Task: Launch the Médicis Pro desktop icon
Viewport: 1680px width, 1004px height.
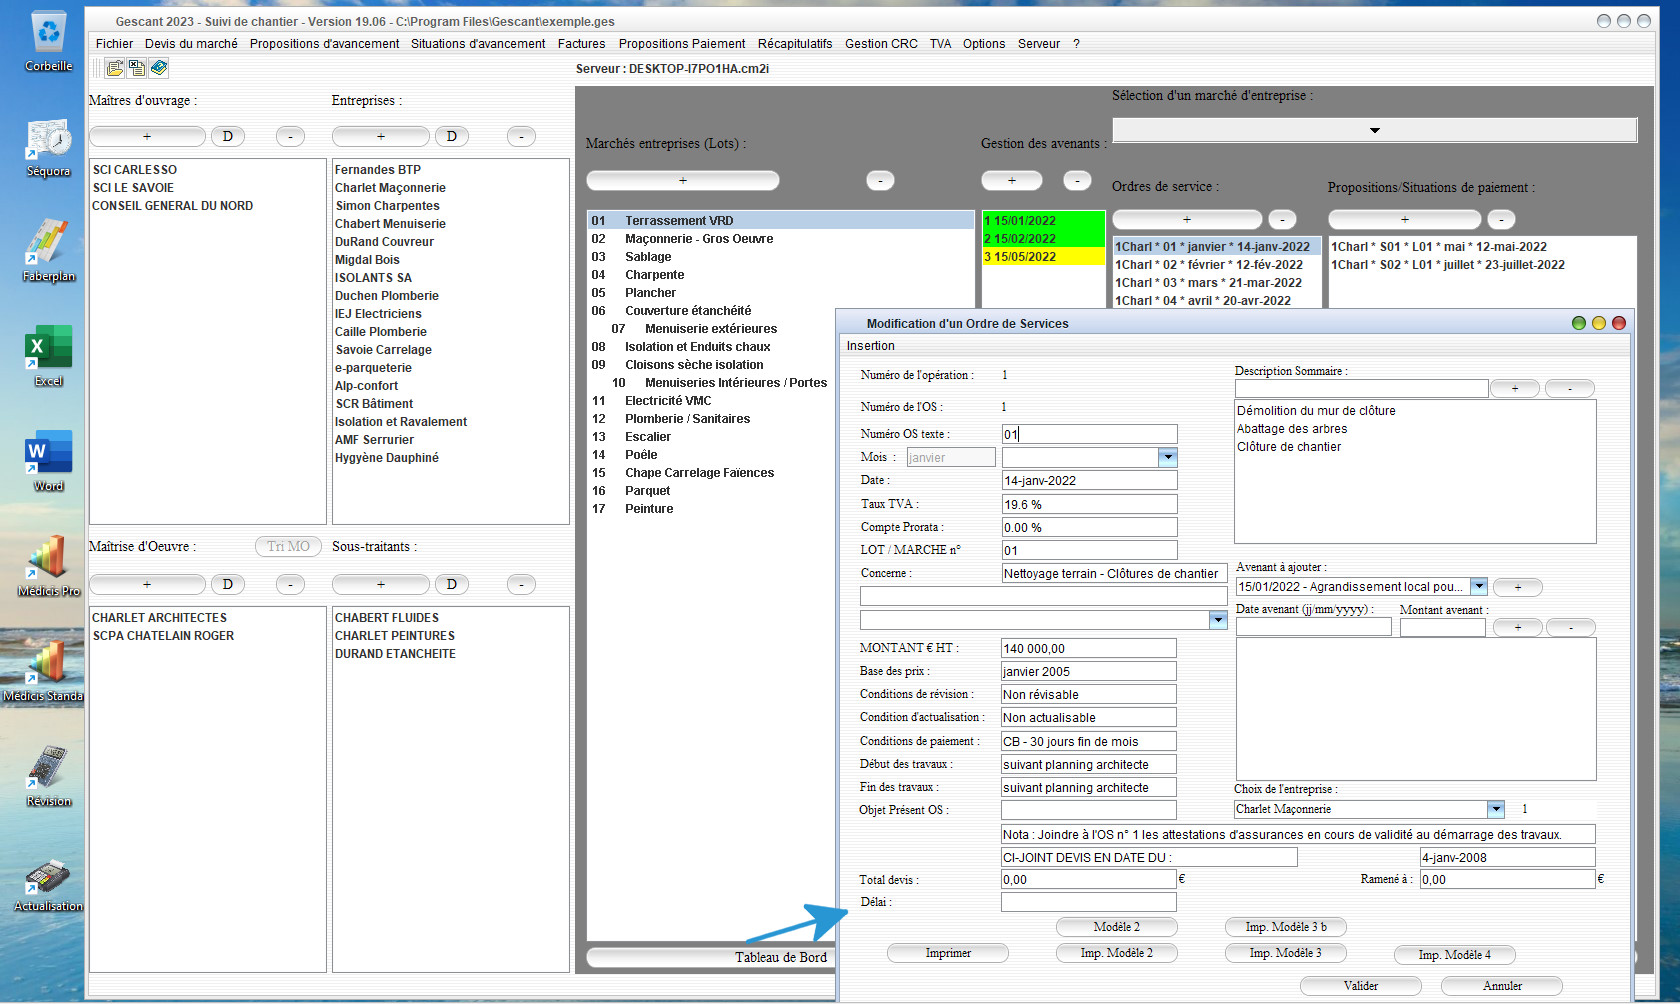Action: coord(48,567)
